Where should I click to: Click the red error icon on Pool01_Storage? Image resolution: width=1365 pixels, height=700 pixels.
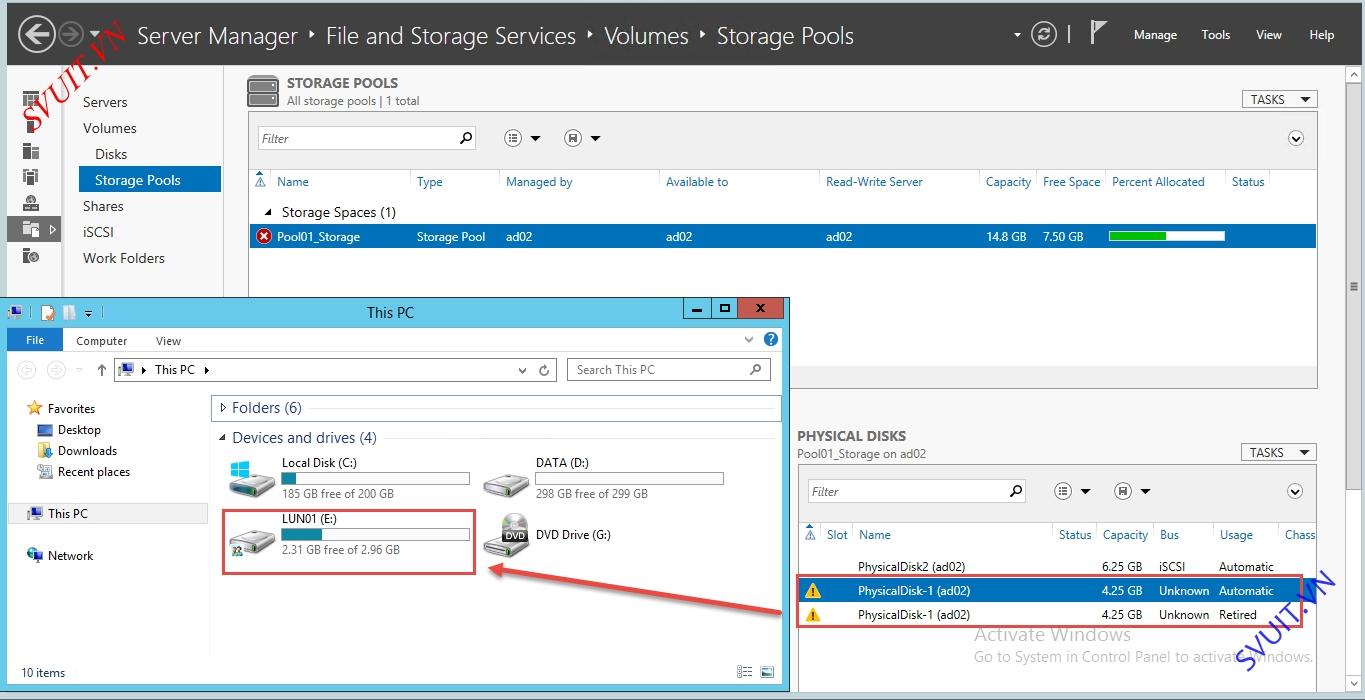coord(264,237)
